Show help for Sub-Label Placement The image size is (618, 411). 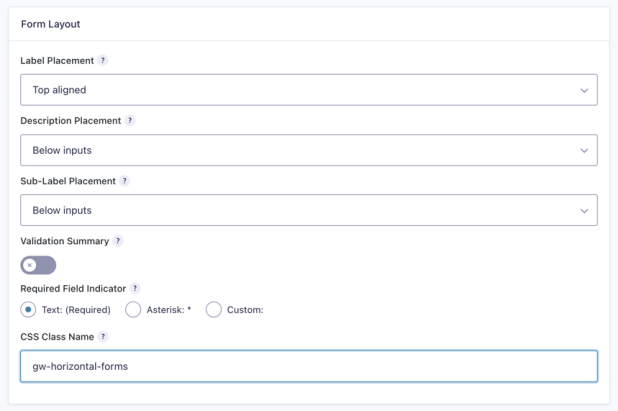click(125, 181)
